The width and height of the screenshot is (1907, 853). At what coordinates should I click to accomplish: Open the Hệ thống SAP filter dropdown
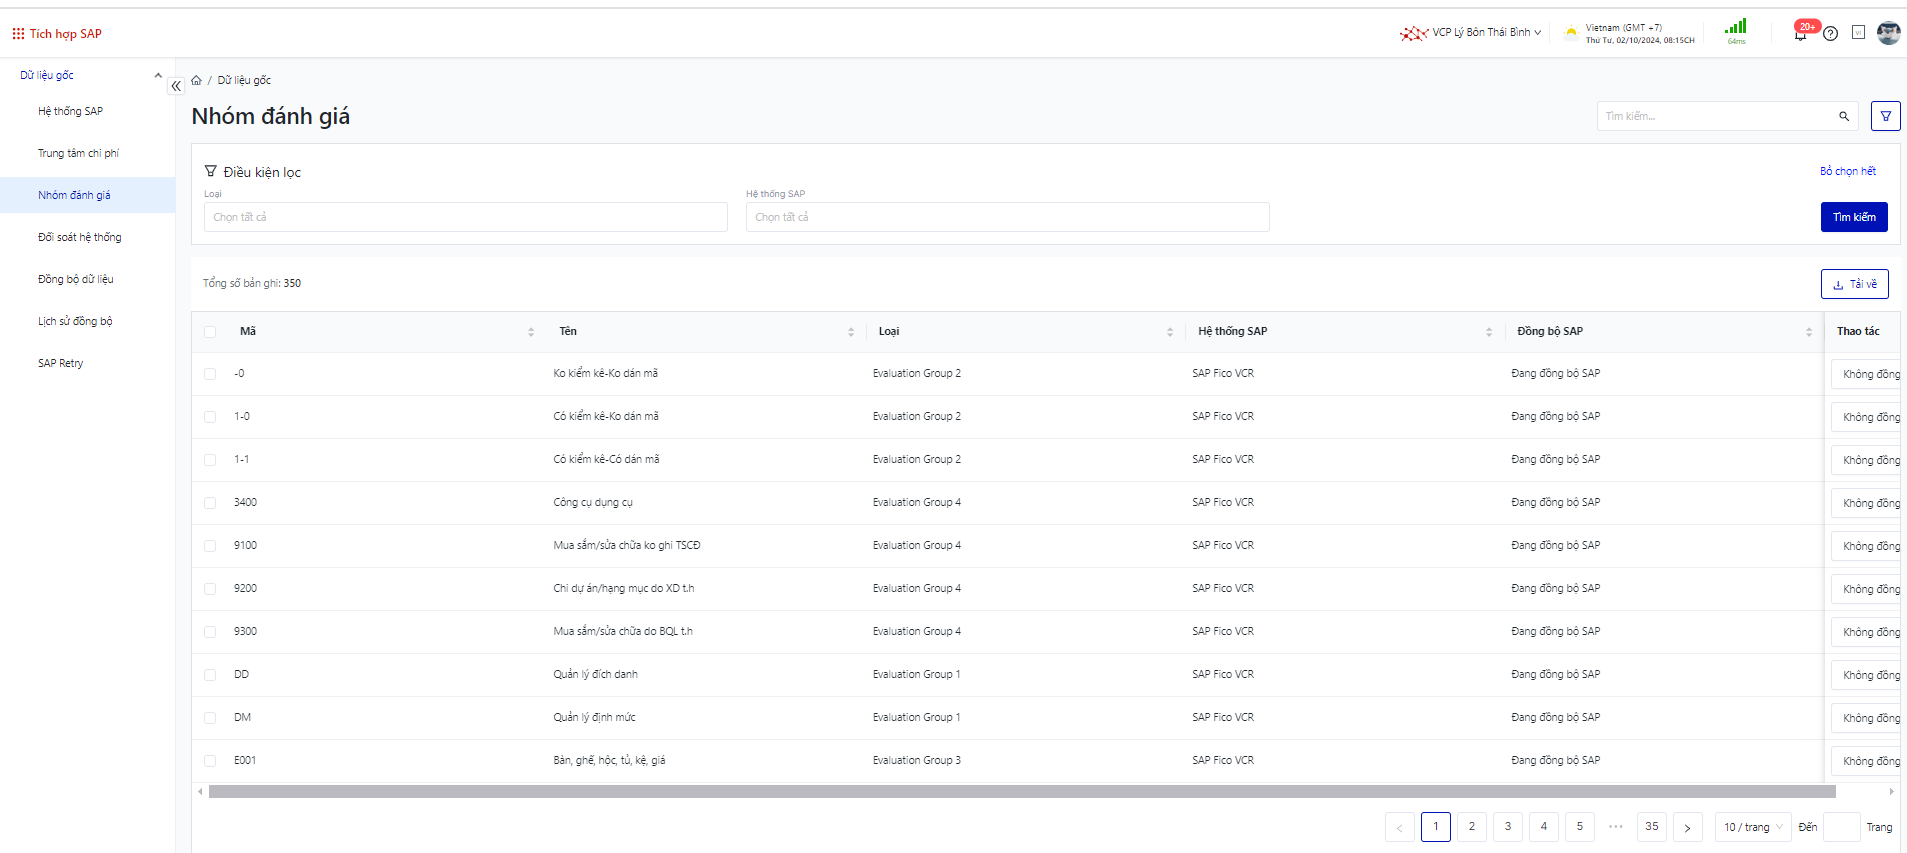click(x=1007, y=217)
